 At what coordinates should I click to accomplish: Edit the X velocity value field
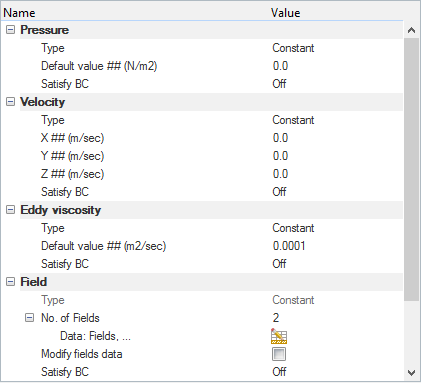click(x=337, y=138)
